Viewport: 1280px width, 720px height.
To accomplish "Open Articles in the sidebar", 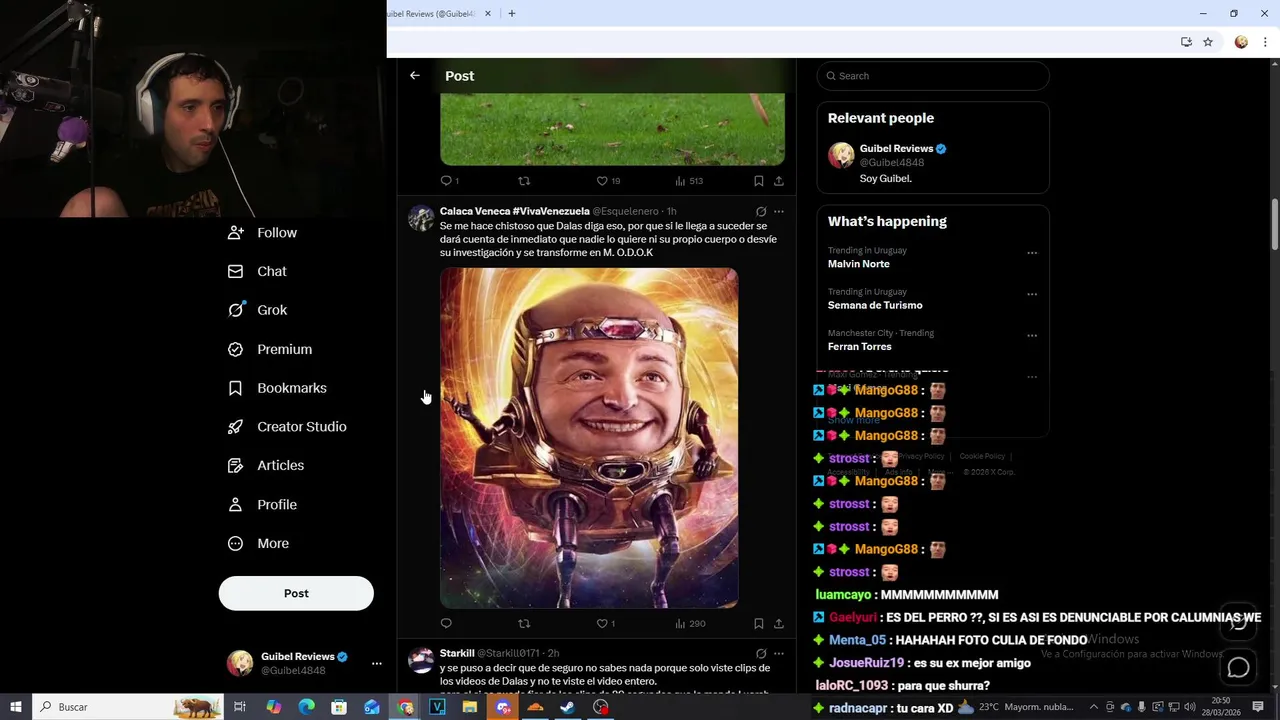I will click(x=266, y=466).
